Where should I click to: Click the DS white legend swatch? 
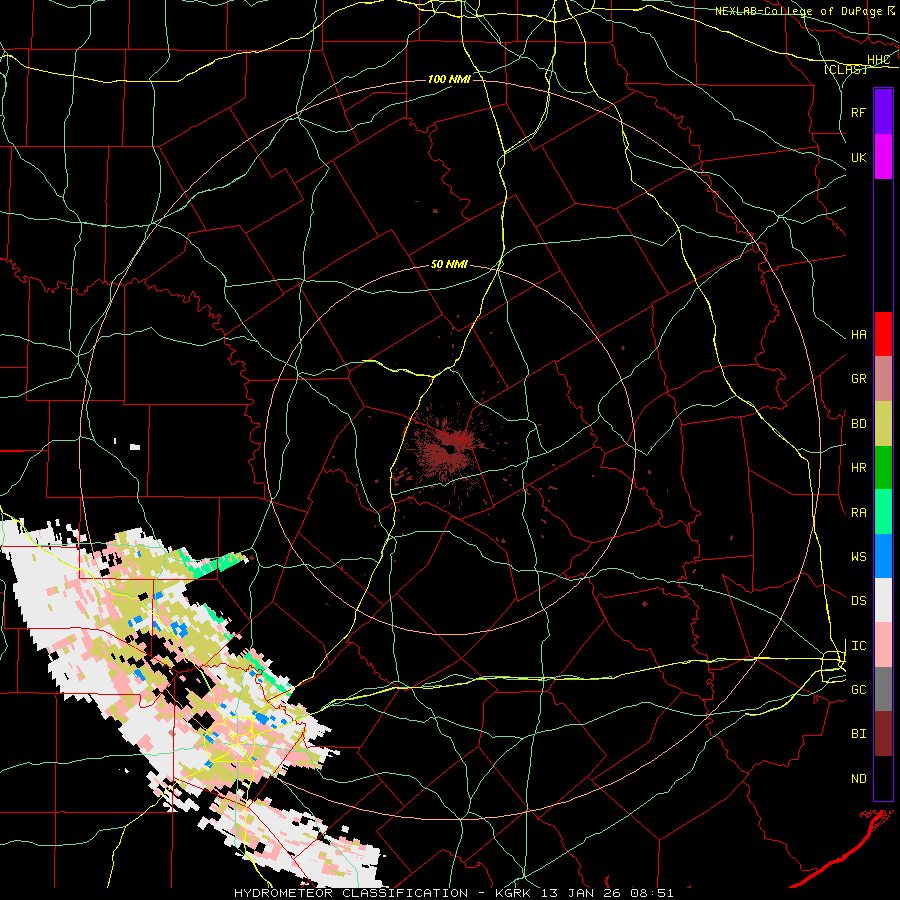pos(883,600)
